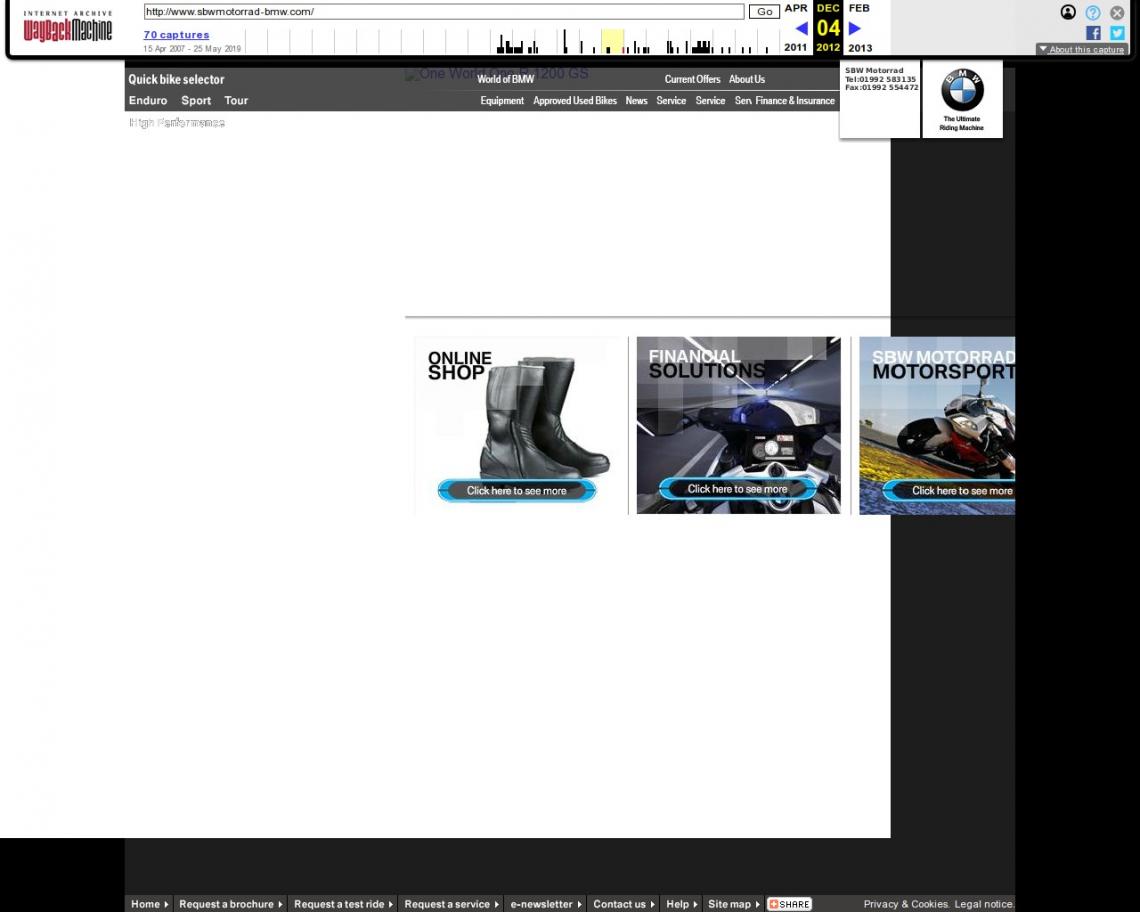
Task: Open the Wayback user account icon
Action: (x=1068, y=12)
